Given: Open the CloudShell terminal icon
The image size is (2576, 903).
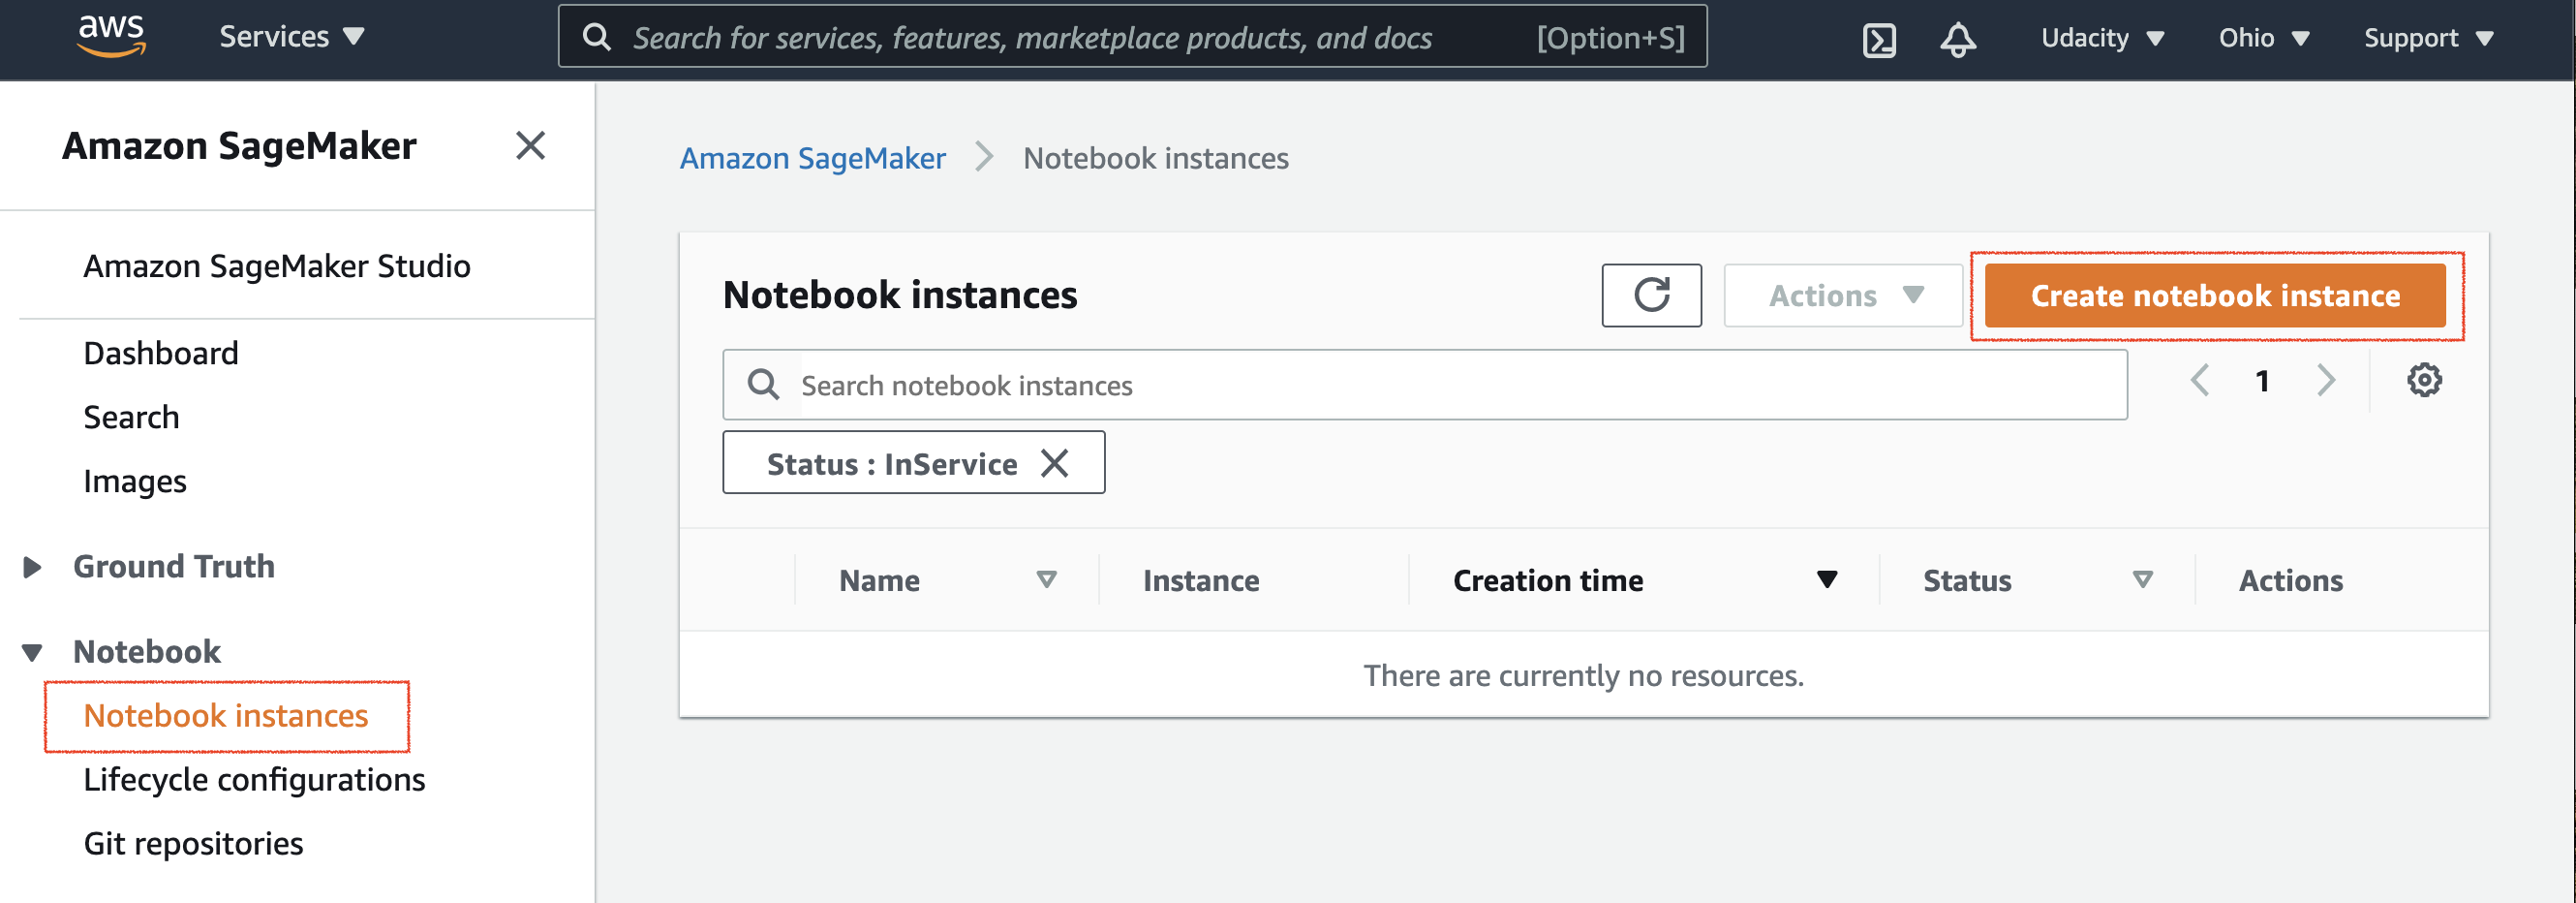Looking at the screenshot, I should [x=1878, y=38].
